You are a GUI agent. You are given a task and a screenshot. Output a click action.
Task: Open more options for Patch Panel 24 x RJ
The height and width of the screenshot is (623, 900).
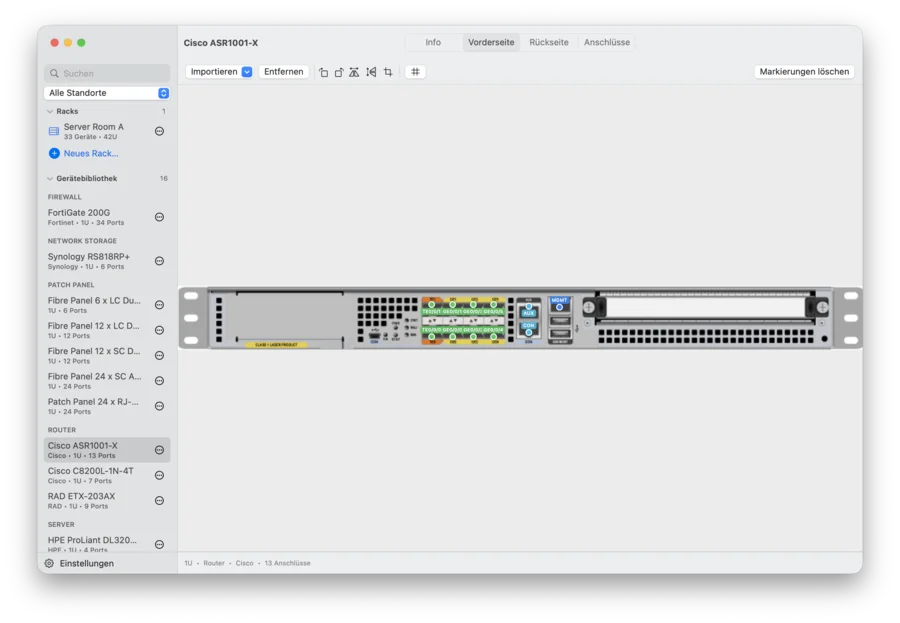click(160, 407)
